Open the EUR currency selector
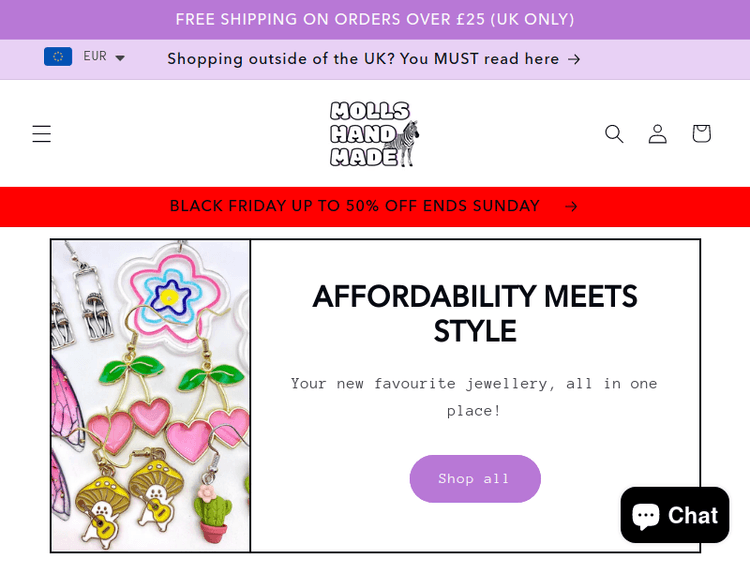The height and width of the screenshot is (563, 750). click(95, 57)
